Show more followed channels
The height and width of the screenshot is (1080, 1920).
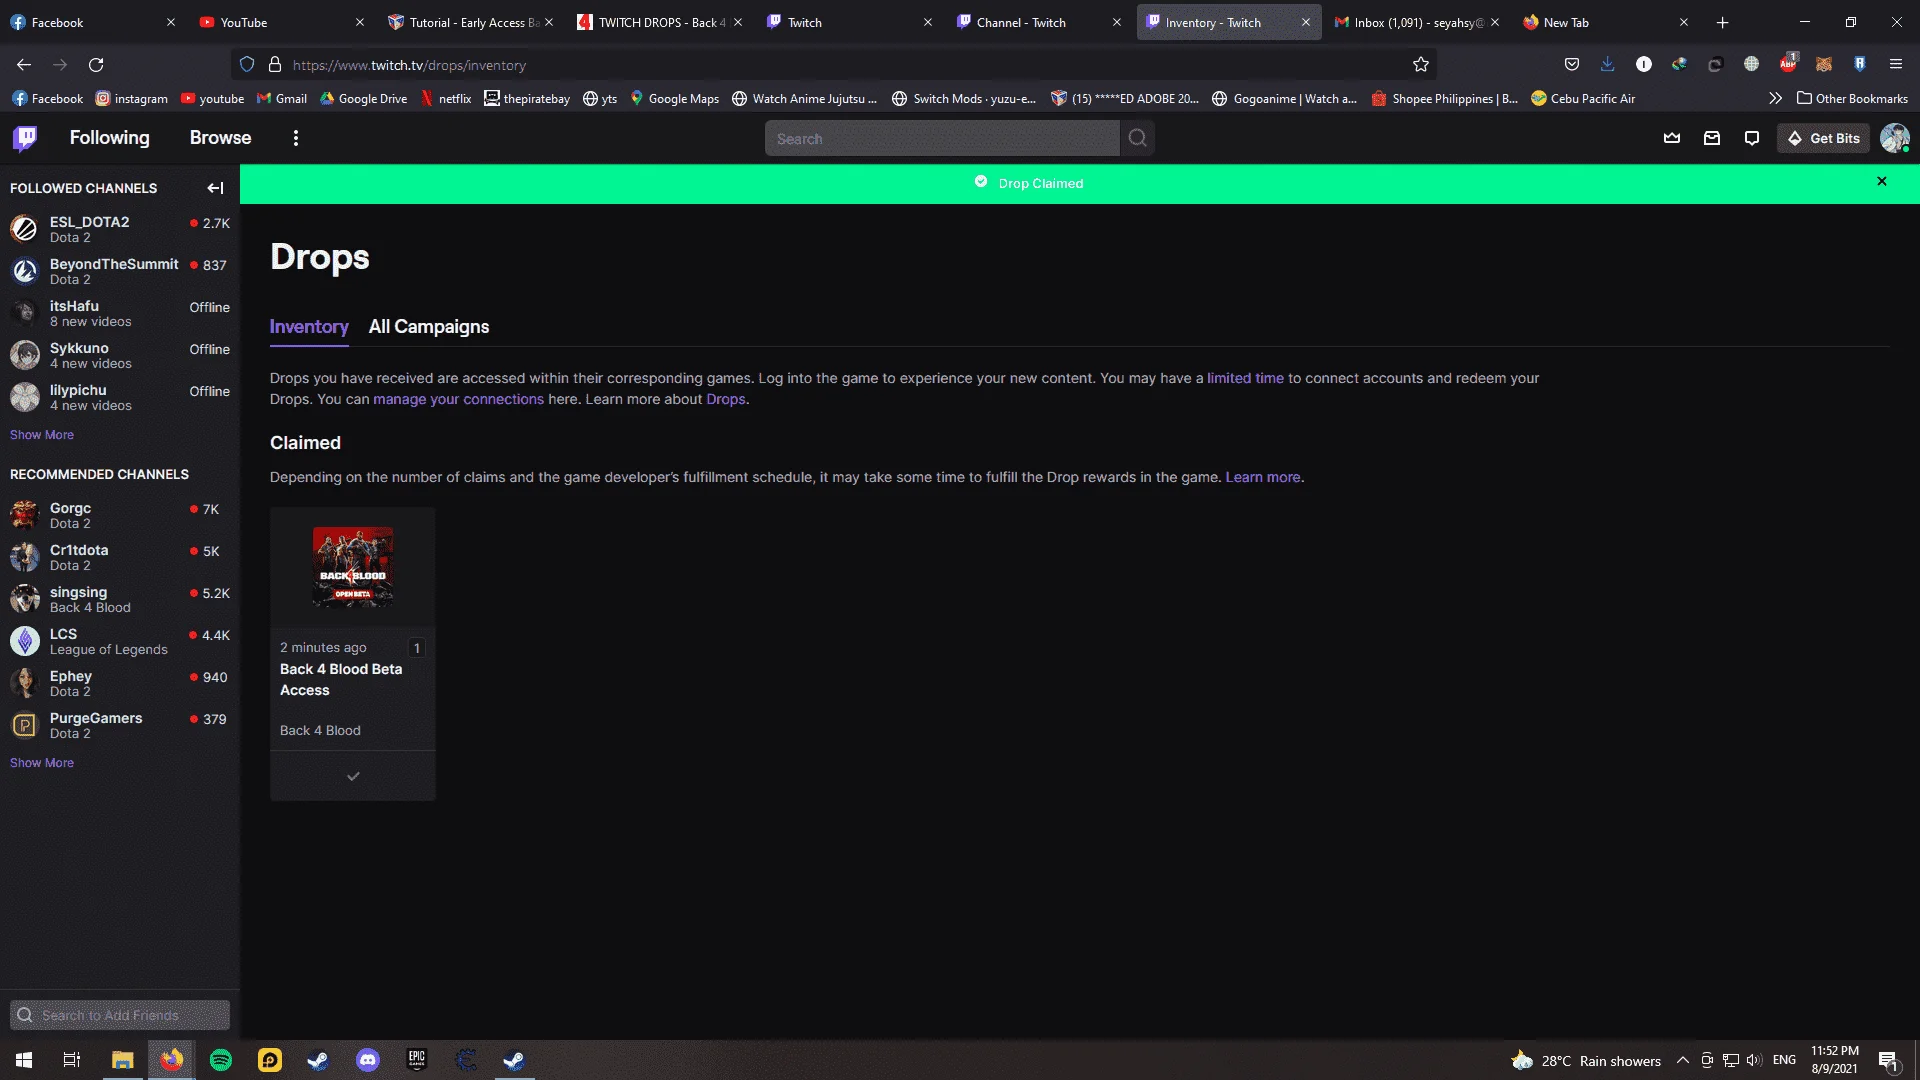[x=42, y=435]
